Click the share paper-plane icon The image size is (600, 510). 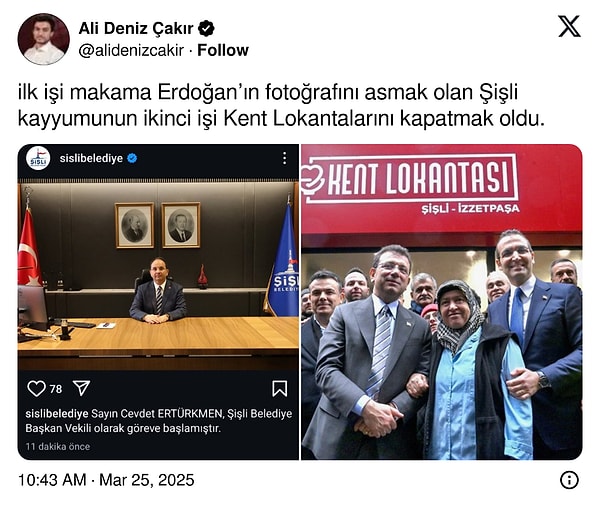tap(81, 388)
